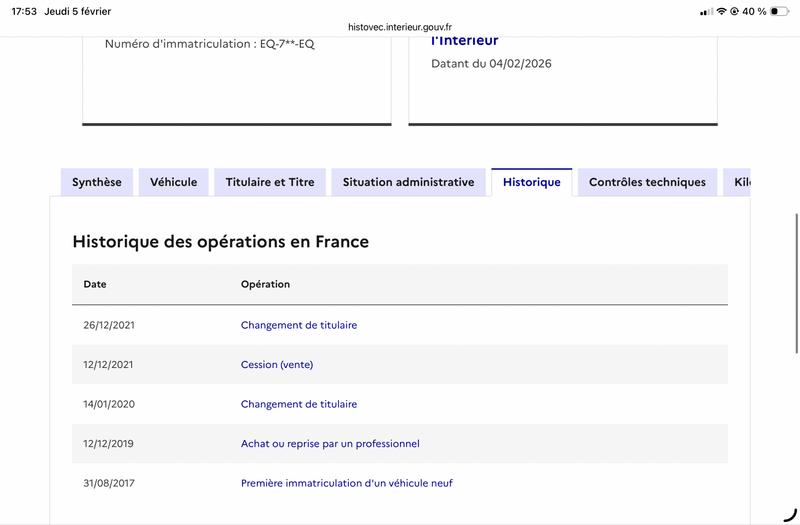
Task: Click Première immatriculation d'un véhicule neuf
Action: (x=347, y=483)
